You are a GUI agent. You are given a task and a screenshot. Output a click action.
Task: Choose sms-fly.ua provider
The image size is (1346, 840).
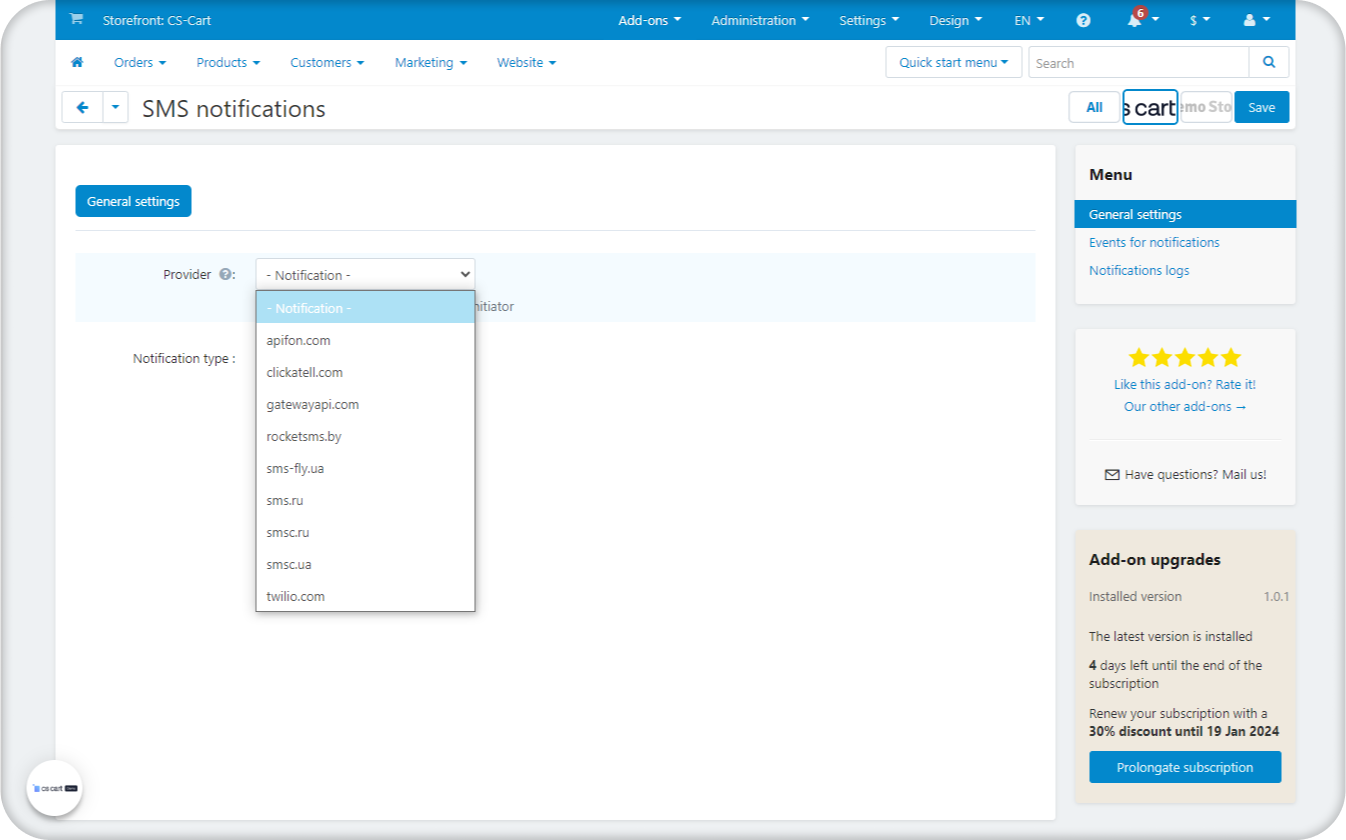[365, 468]
